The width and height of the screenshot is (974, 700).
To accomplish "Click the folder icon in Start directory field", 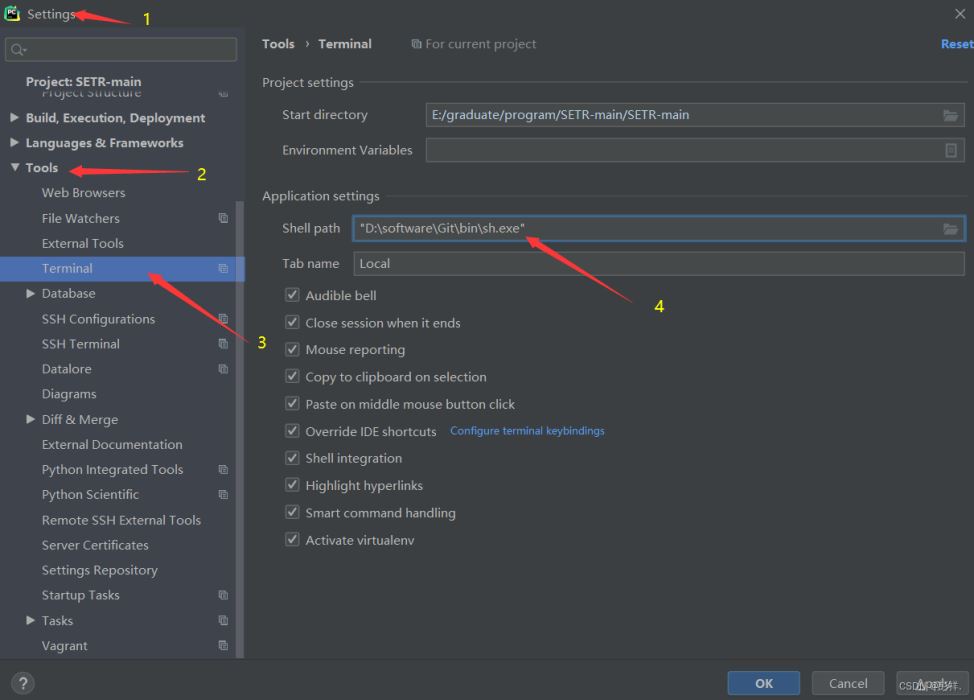I will click(950, 115).
